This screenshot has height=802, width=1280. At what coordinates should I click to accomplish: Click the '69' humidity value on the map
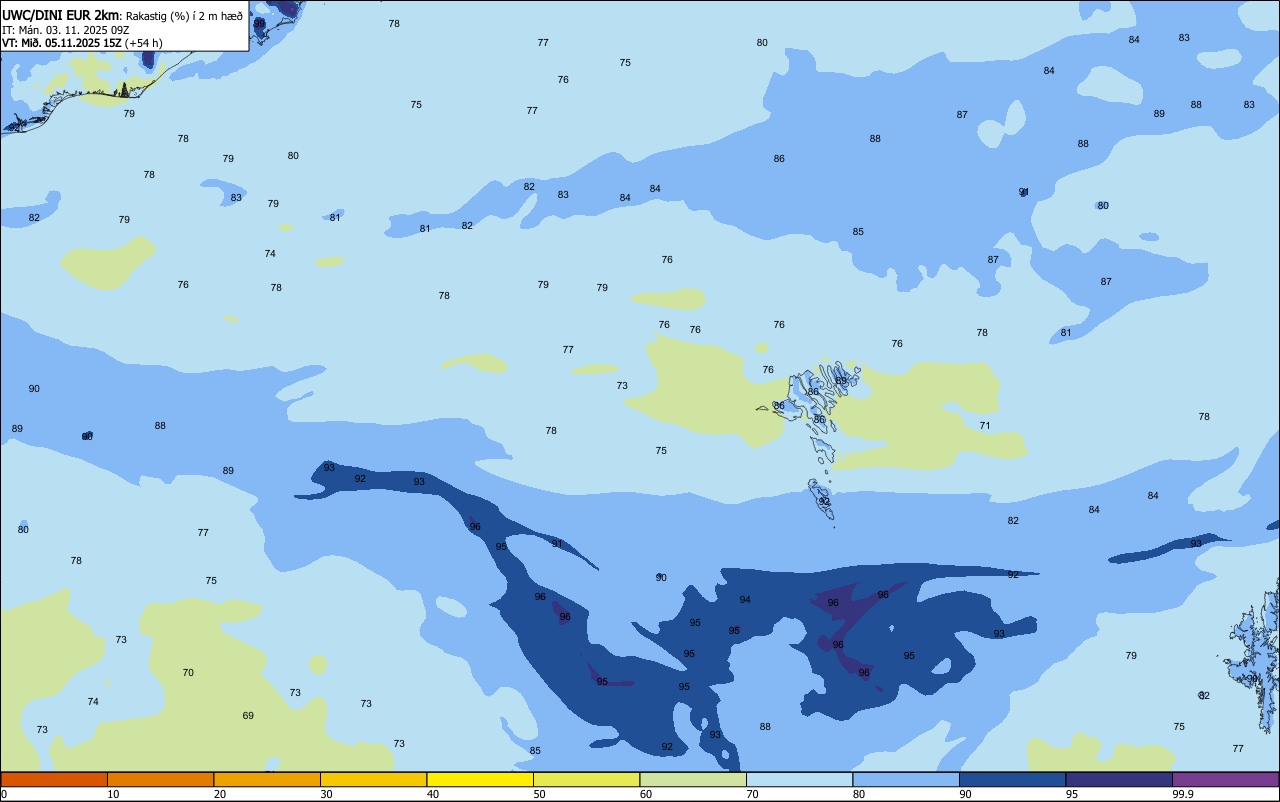click(248, 715)
